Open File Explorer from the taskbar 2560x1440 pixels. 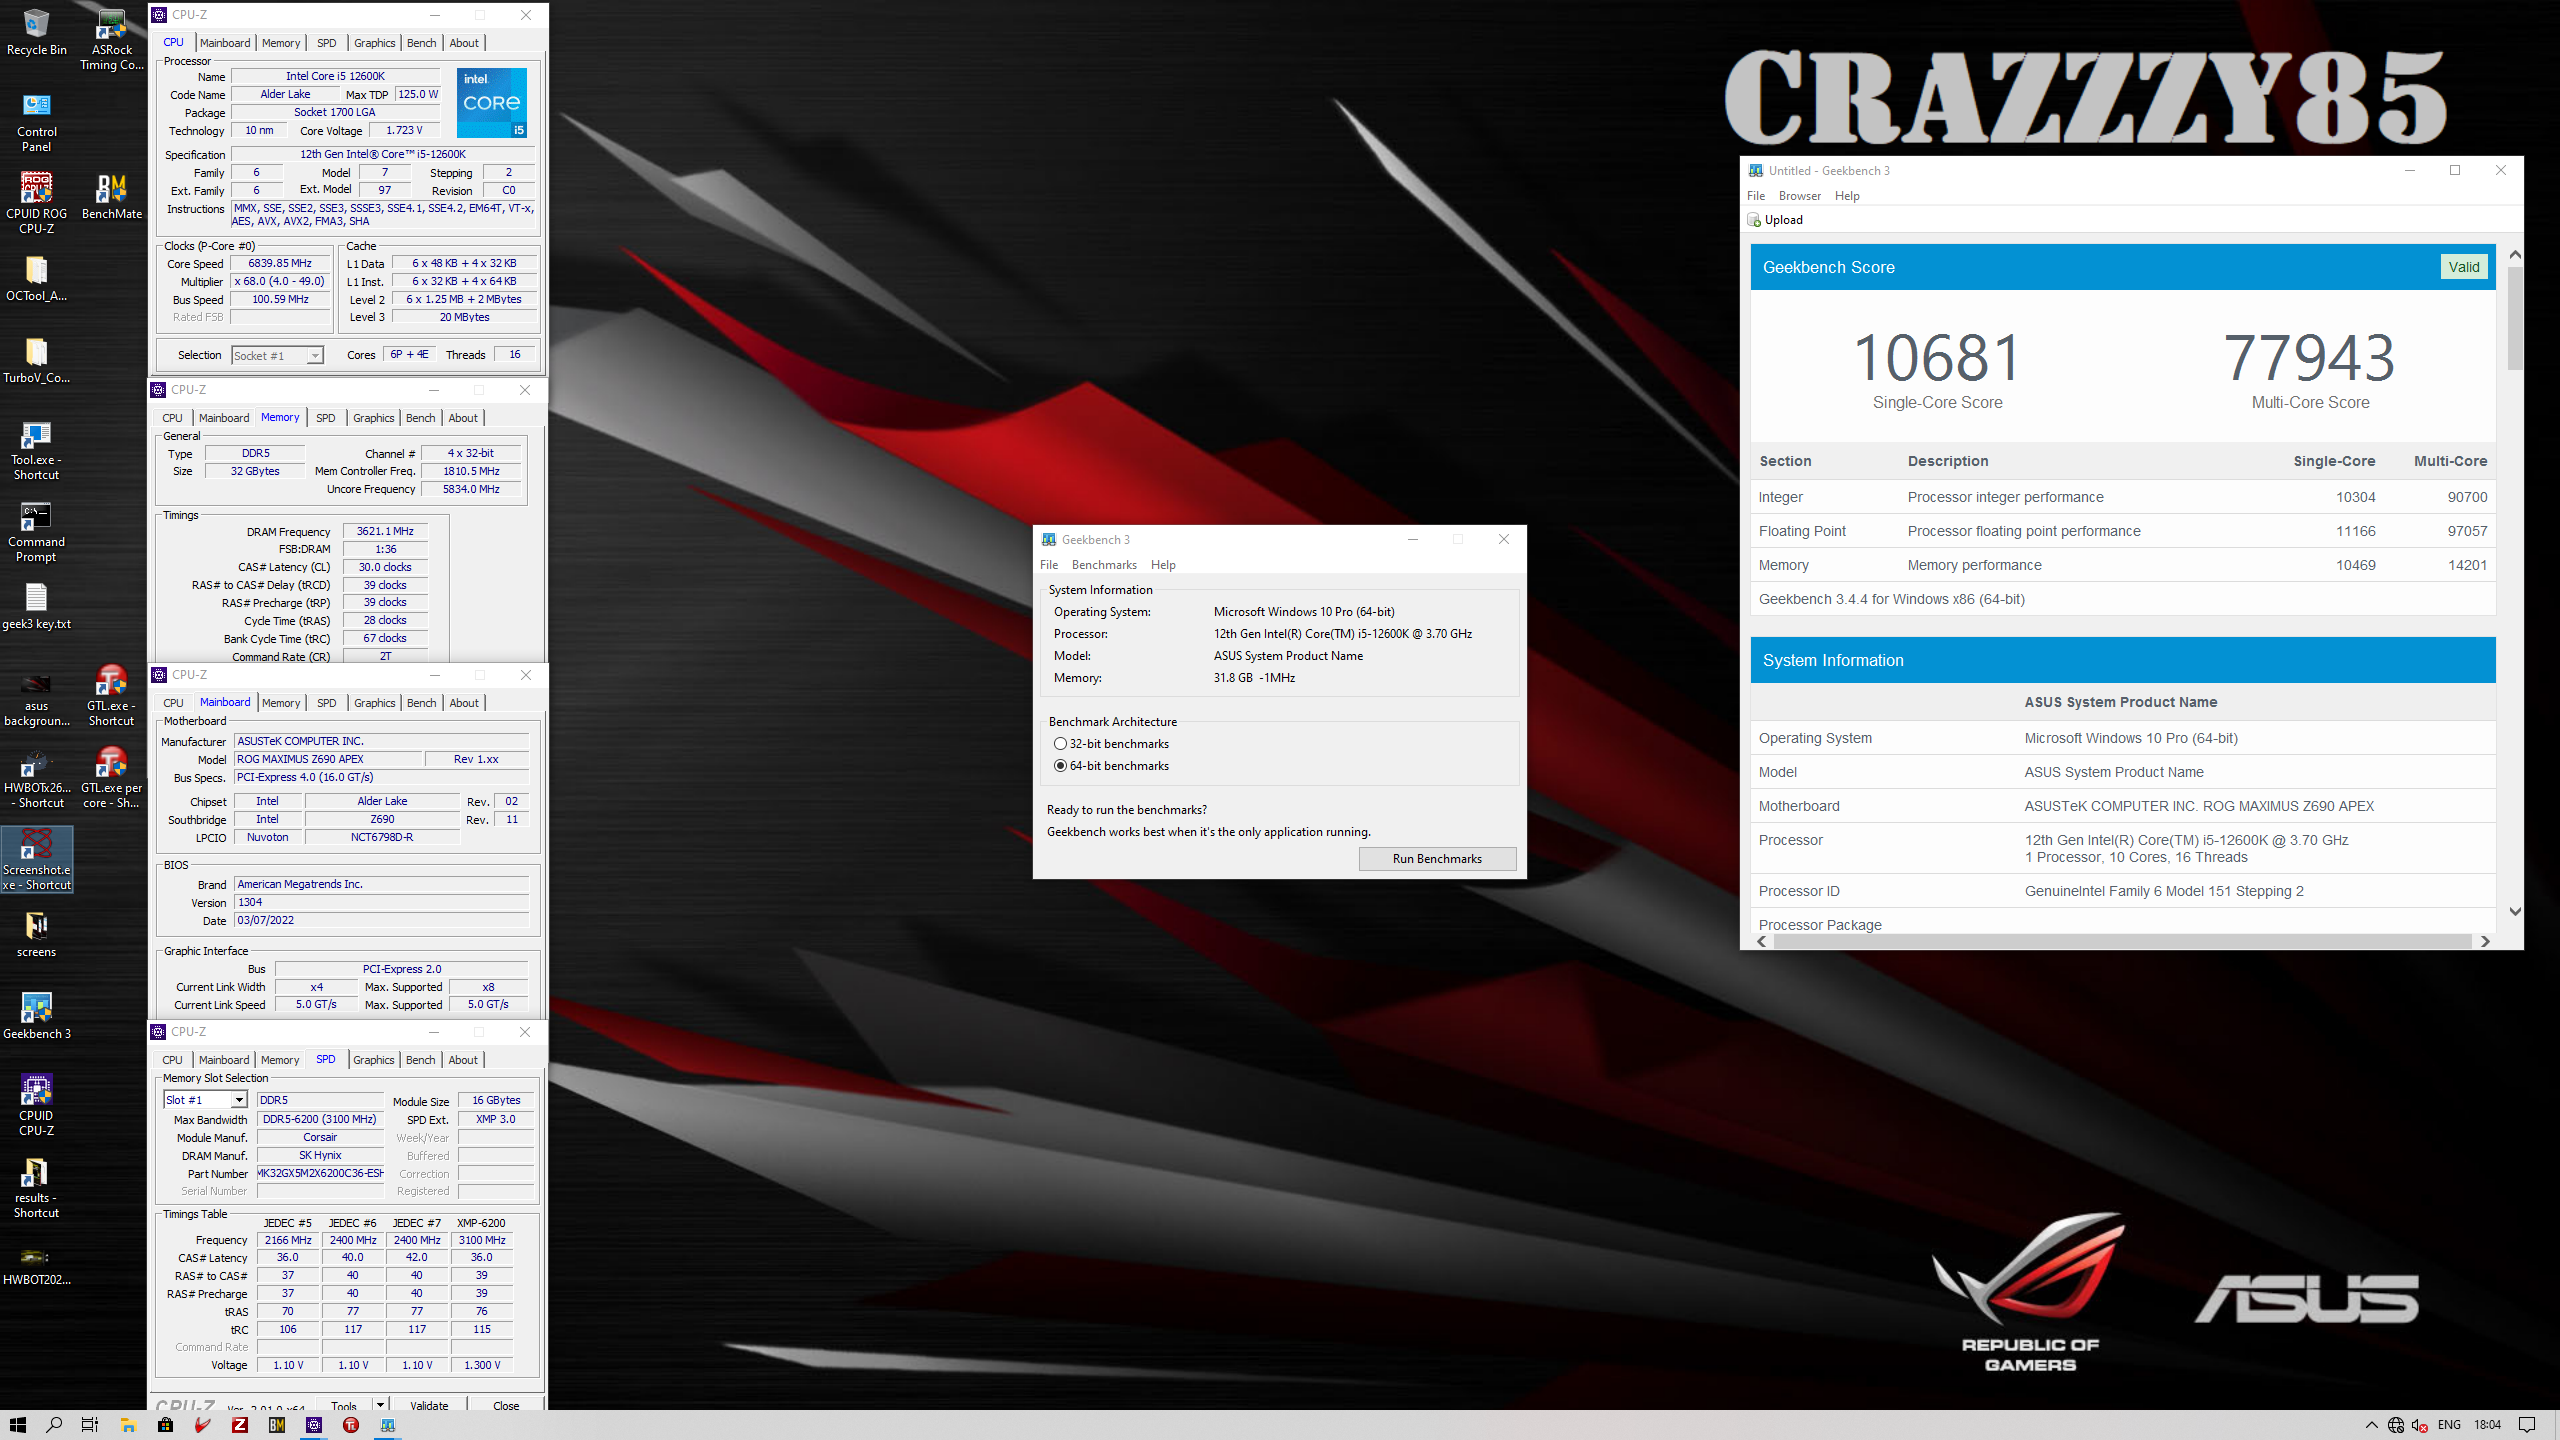pyautogui.click(x=128, y=1425)
